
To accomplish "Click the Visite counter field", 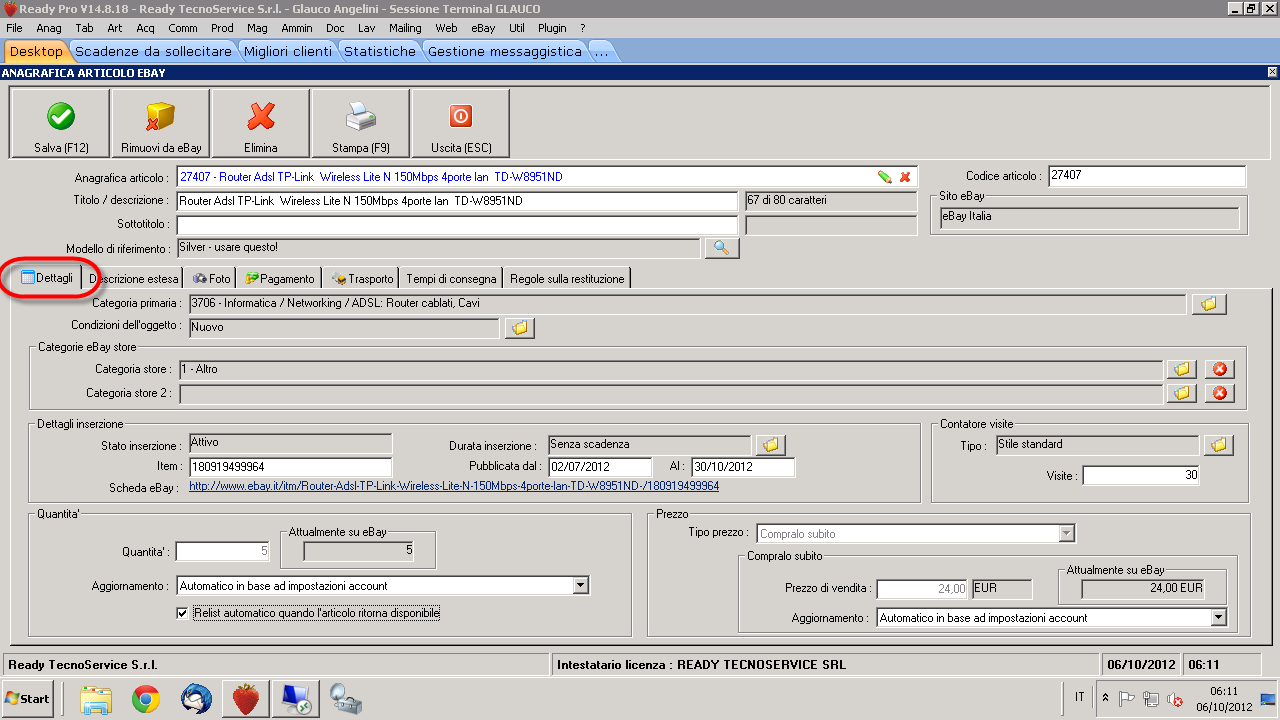I will coord(1141,476).
